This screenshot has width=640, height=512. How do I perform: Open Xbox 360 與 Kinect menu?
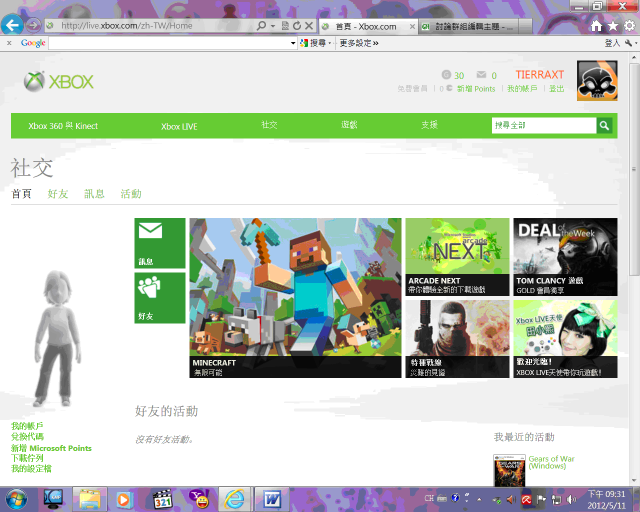click(x=63, y=126)
